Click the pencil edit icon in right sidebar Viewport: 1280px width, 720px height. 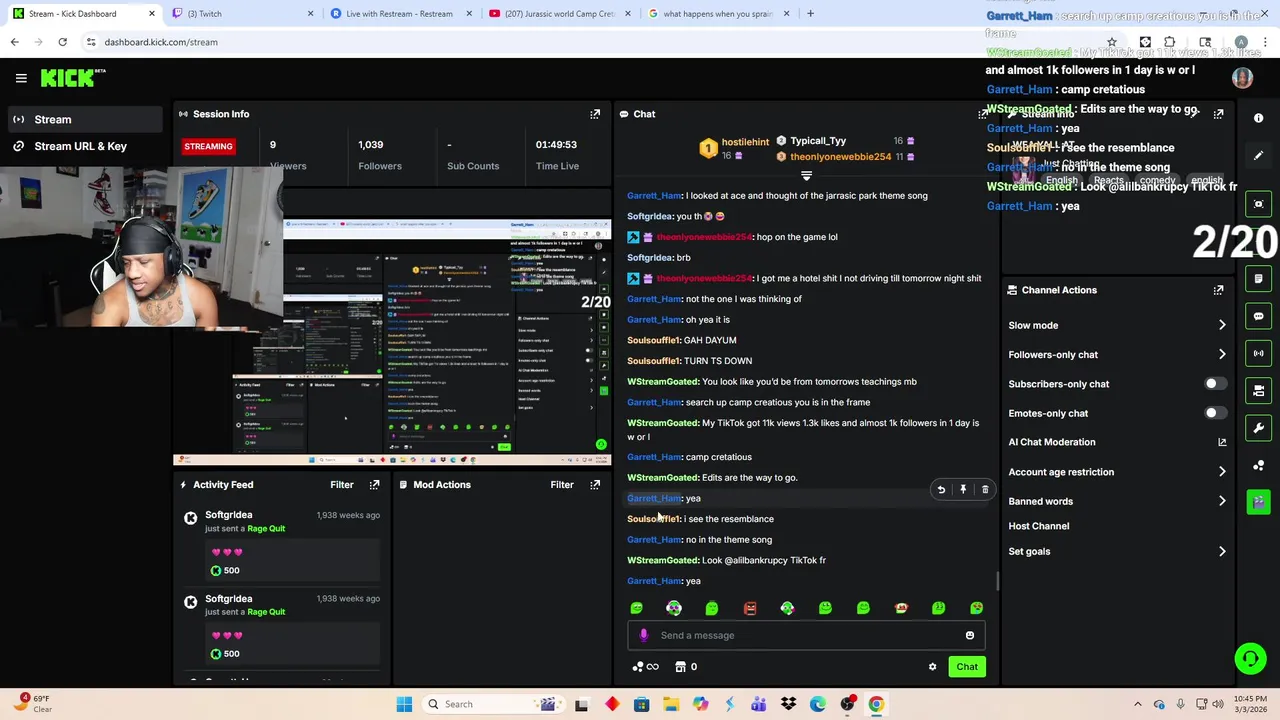[x=1259, y=155]
